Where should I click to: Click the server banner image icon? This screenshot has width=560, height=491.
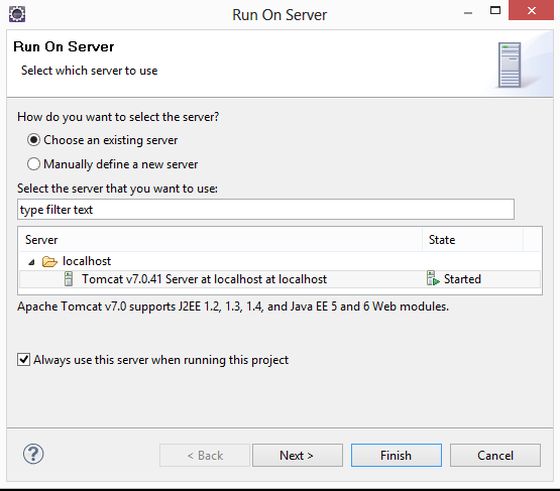point(510,65)
